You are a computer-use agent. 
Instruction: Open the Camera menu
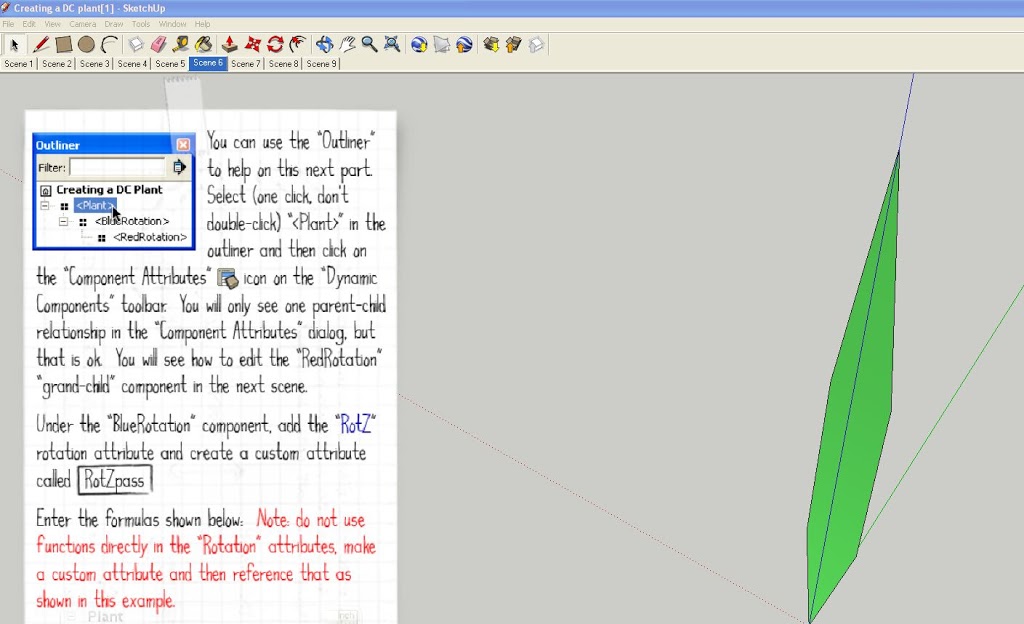(83, 24)
